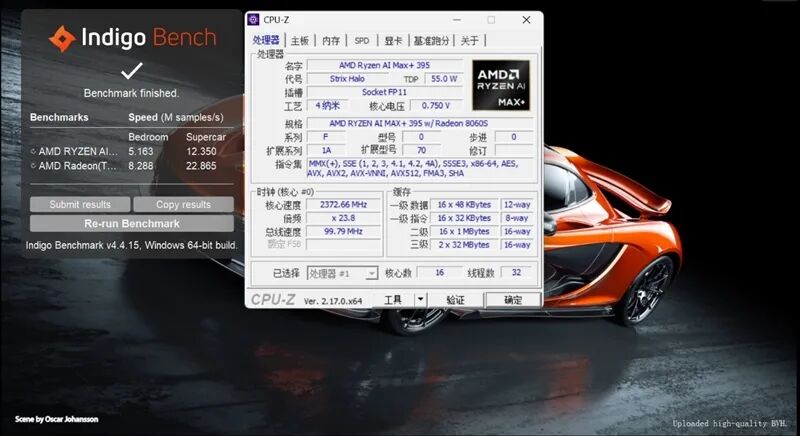The width and height of the screenshot is (800, 436).
Task: Click the name field AMD Ryzen AI Max+ 395
Action: (385, 65)
